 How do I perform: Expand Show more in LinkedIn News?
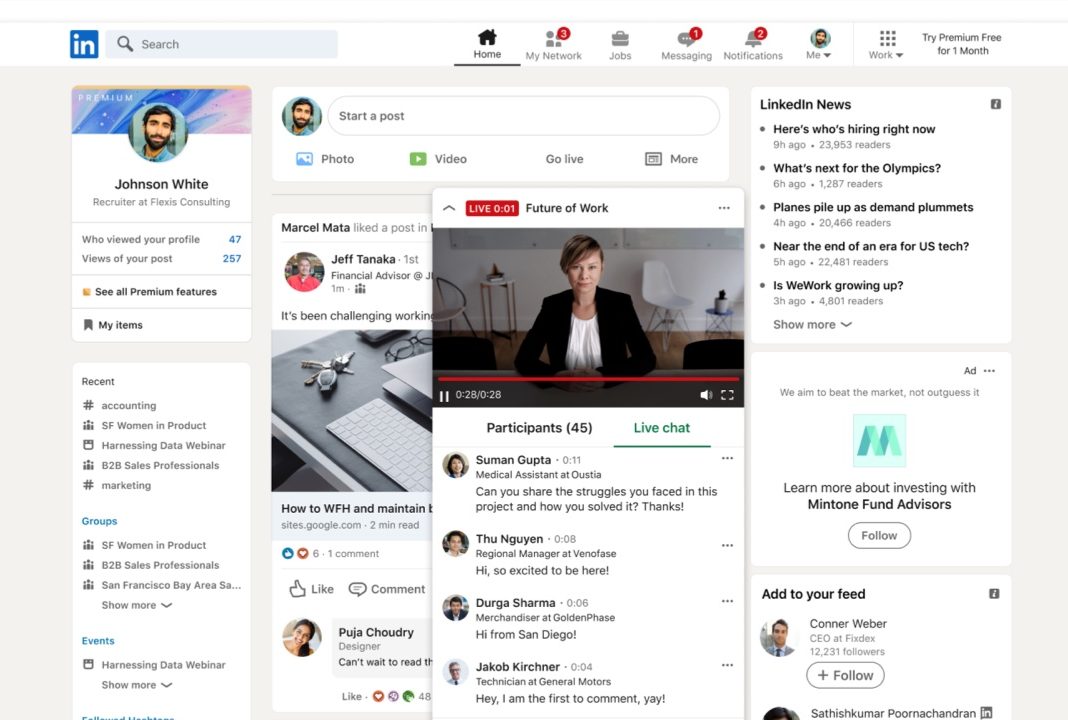tap(812, 325)
